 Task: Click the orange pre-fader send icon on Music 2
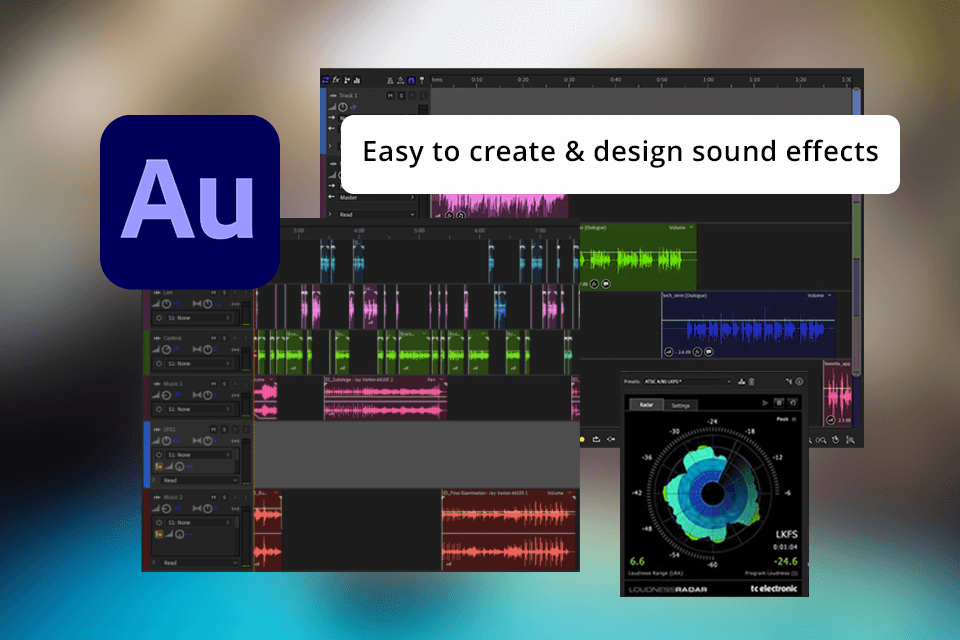coord(159,535)
